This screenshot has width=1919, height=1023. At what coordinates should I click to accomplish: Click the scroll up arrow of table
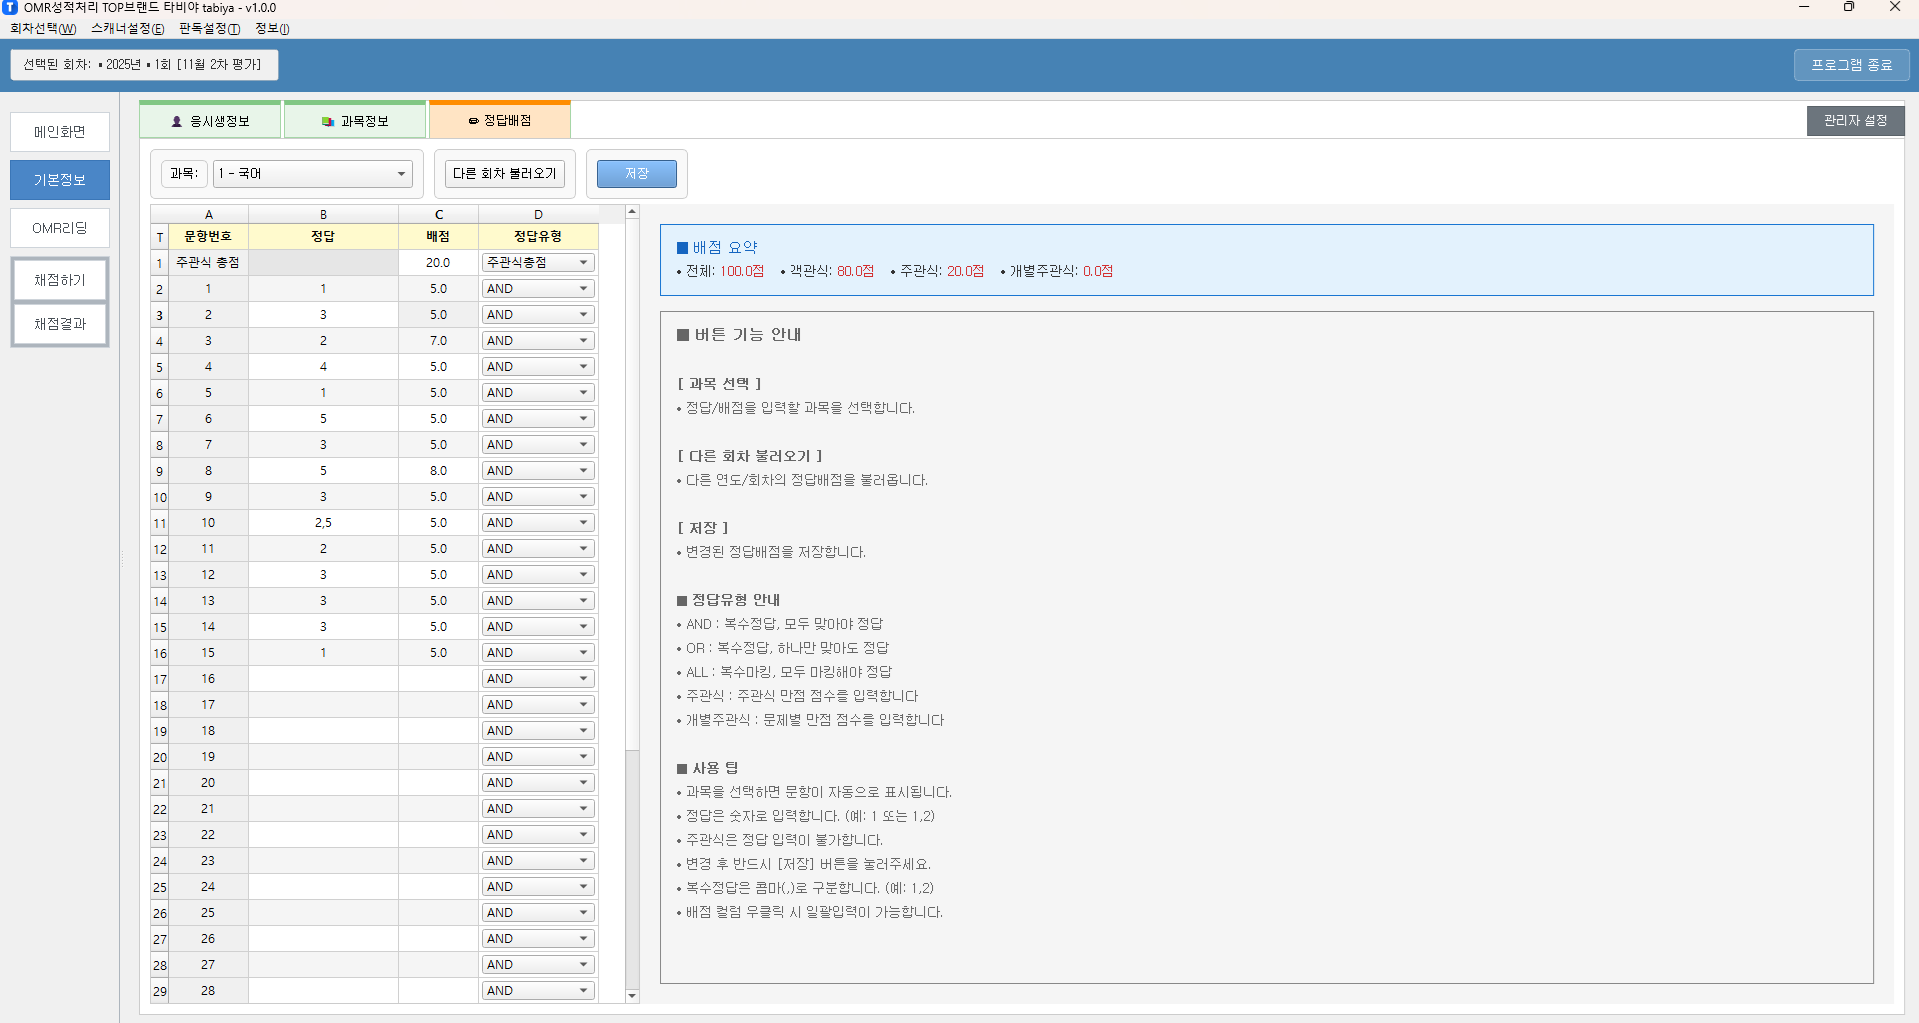[x=632, y=212]
